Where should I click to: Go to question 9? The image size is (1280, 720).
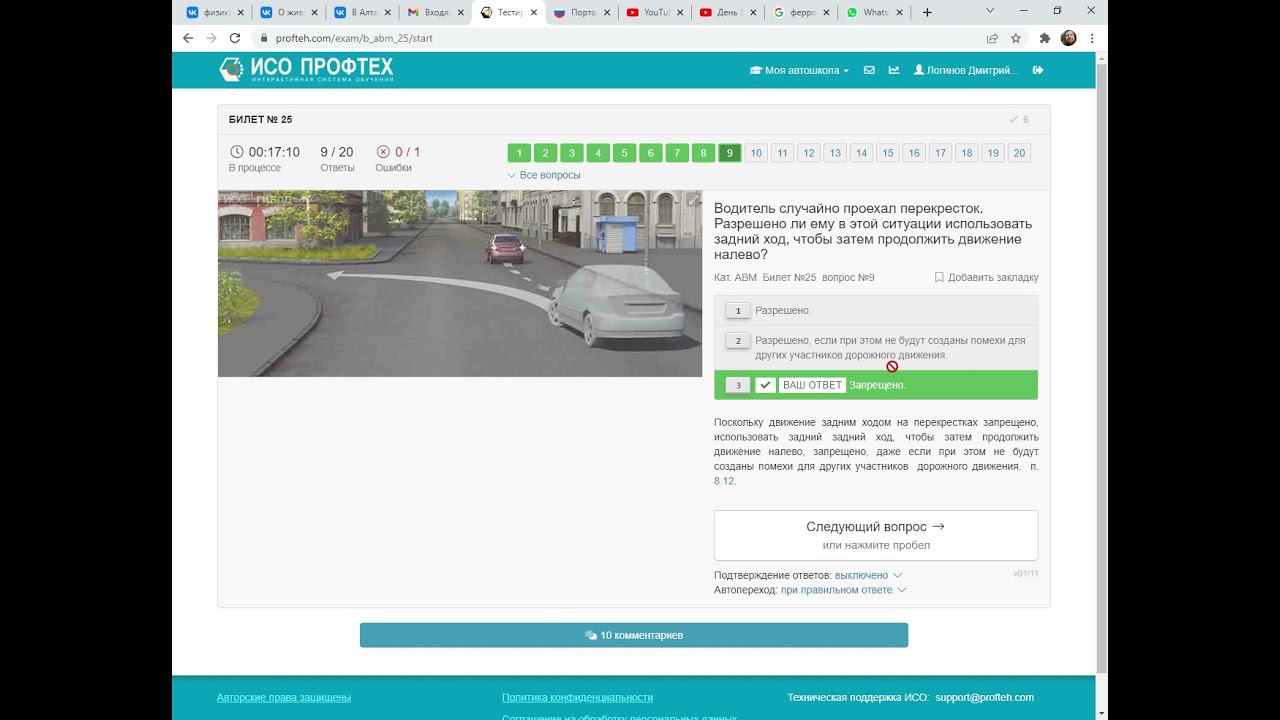pyautogui.click(x=729, y=153)
